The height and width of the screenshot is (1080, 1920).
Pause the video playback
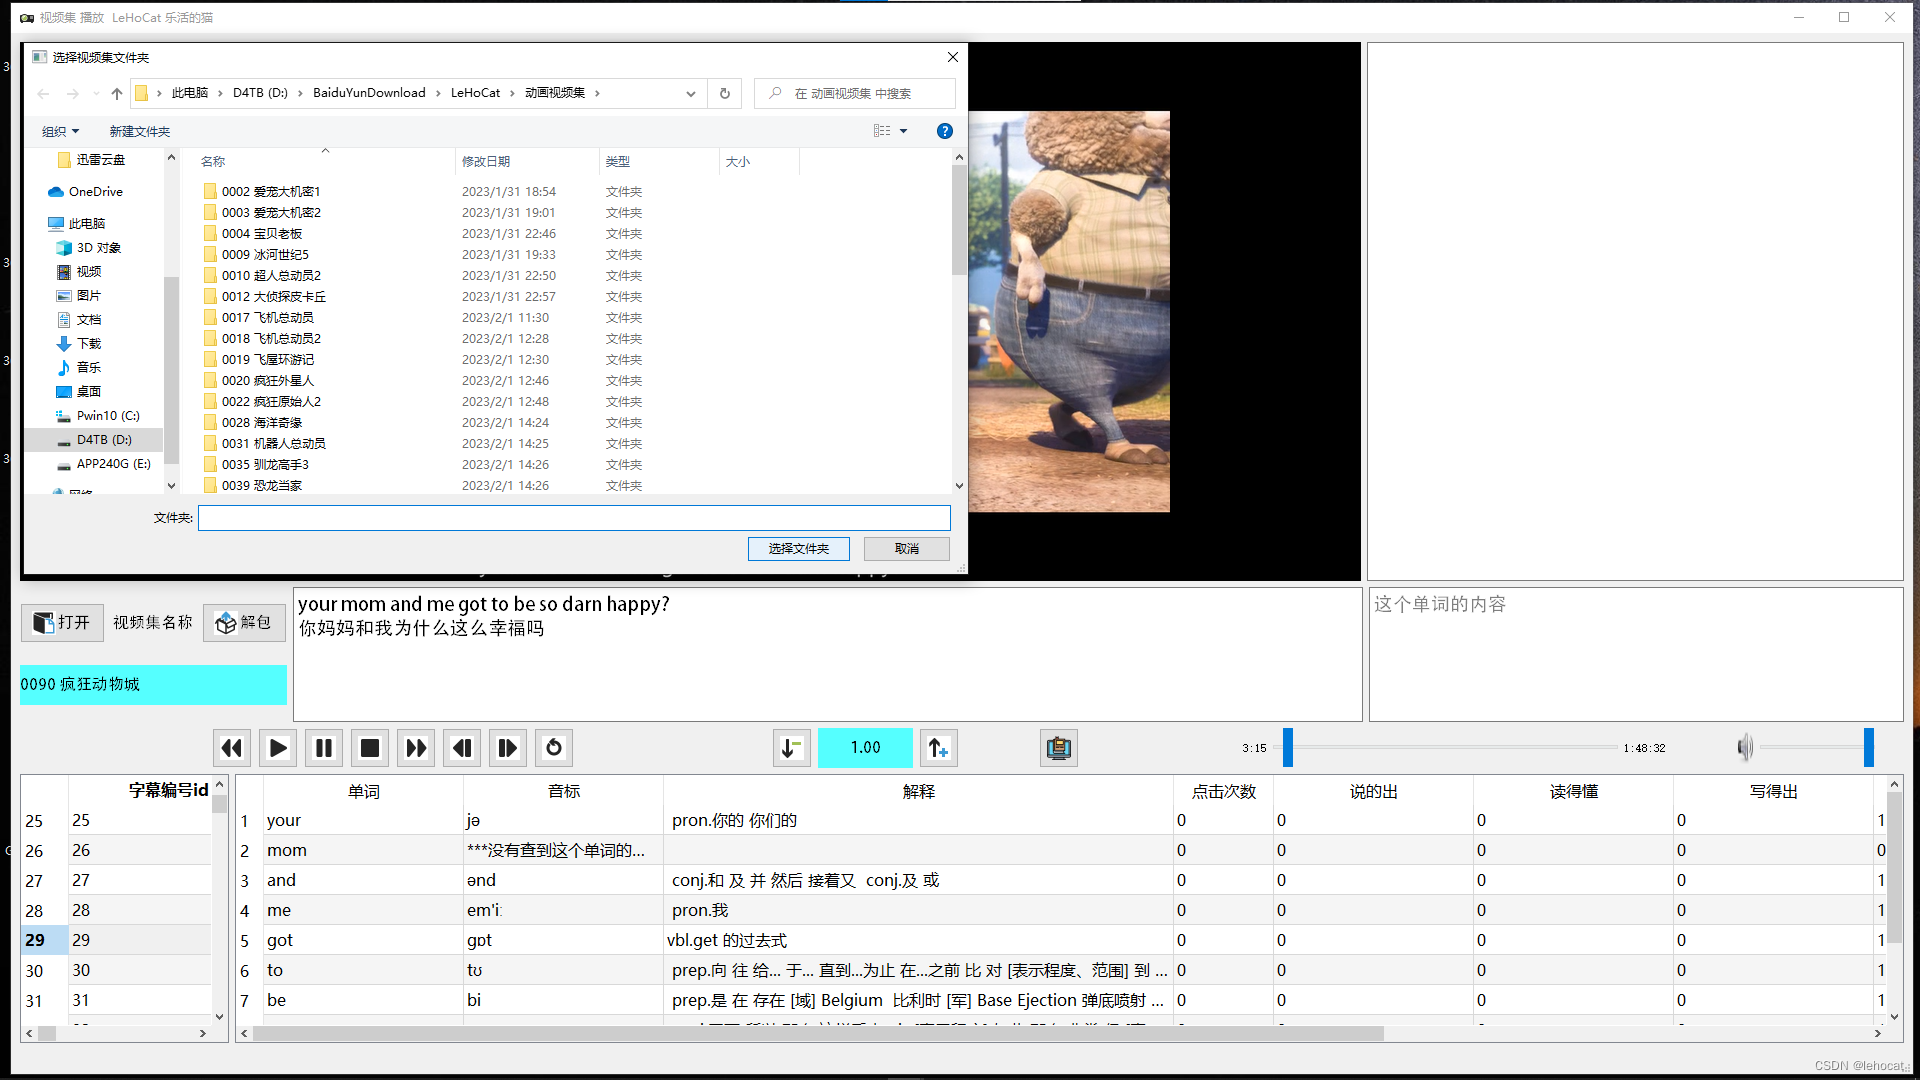pyautogui.click(x=324, y=748)
